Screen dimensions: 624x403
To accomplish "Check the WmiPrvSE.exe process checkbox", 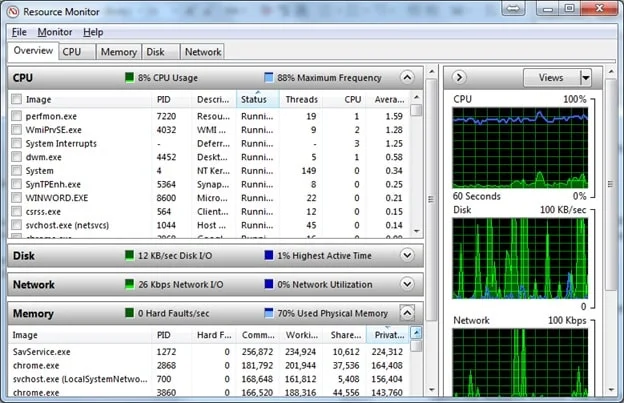I will (16, 129).
